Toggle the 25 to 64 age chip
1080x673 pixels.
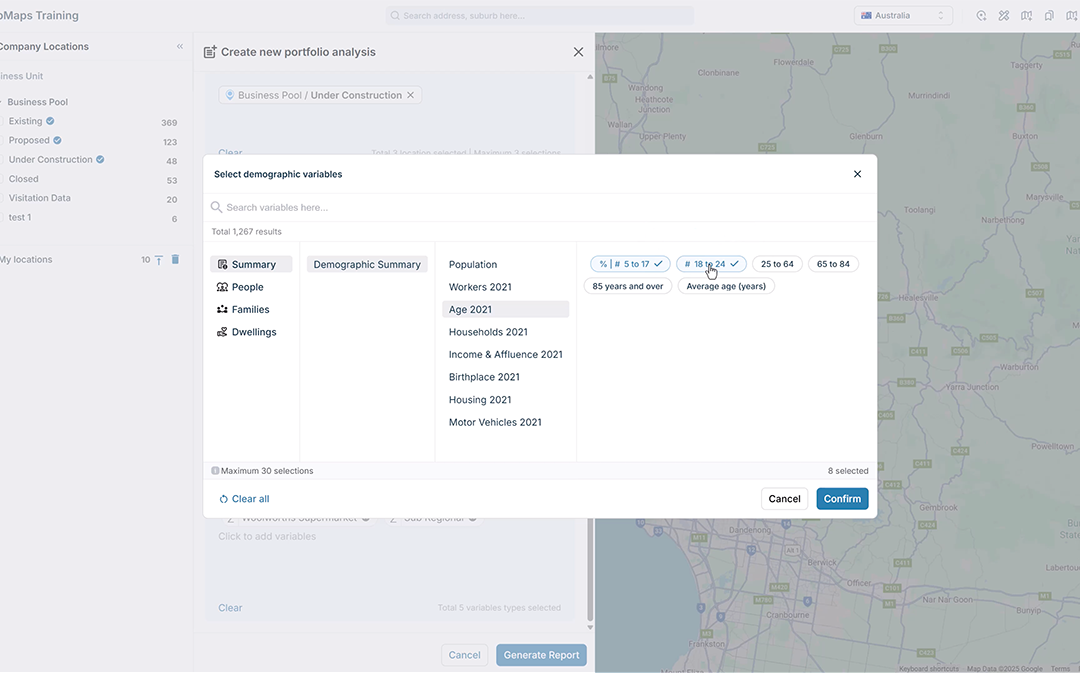pos(777,264)
